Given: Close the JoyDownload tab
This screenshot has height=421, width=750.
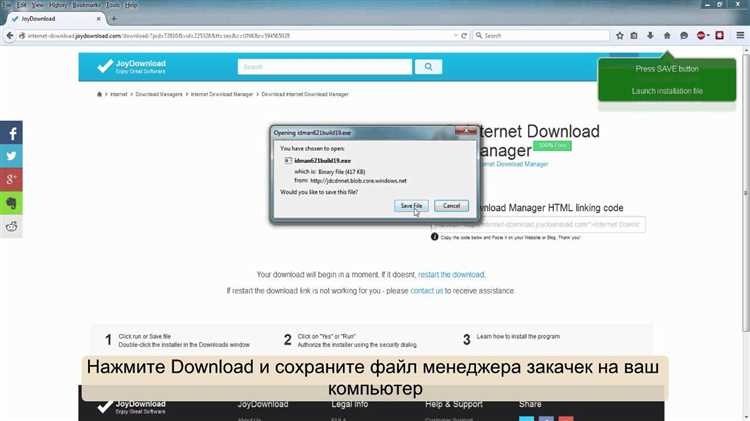Looking at the screenshot, I should [x=99, y=19].
